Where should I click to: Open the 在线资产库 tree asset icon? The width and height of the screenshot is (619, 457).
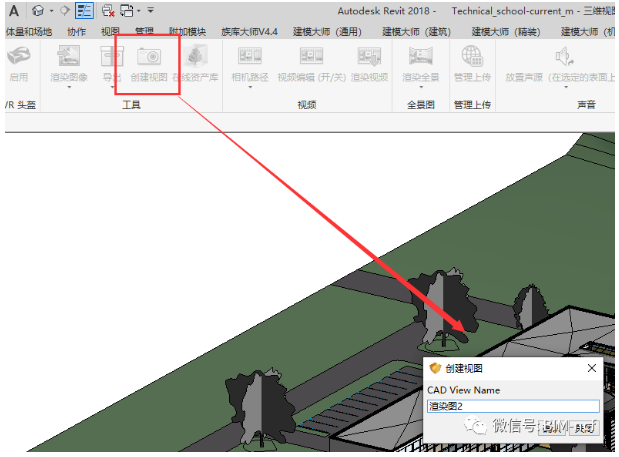(x=196, y=56)
